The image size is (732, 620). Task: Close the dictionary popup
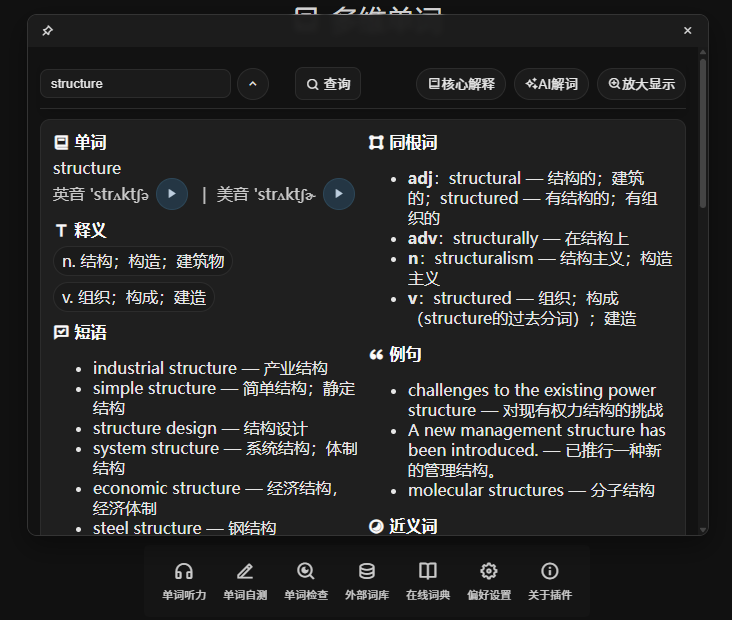[x=687, y=31]
